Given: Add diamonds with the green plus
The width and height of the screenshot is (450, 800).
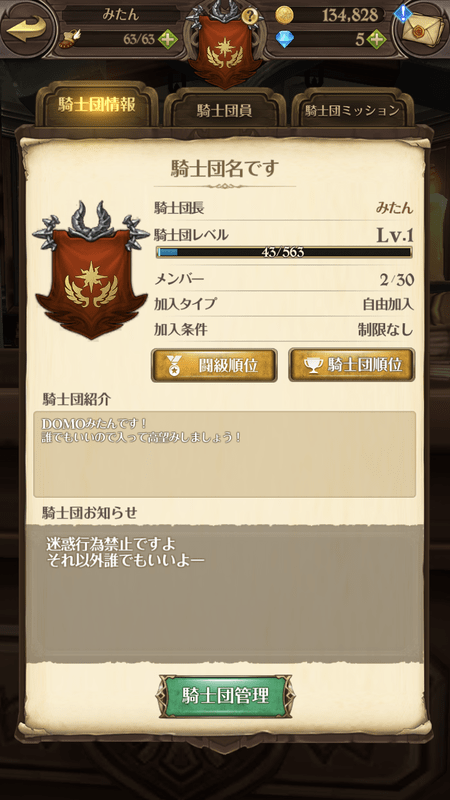Looking at the screenshot, I should 376,39.
